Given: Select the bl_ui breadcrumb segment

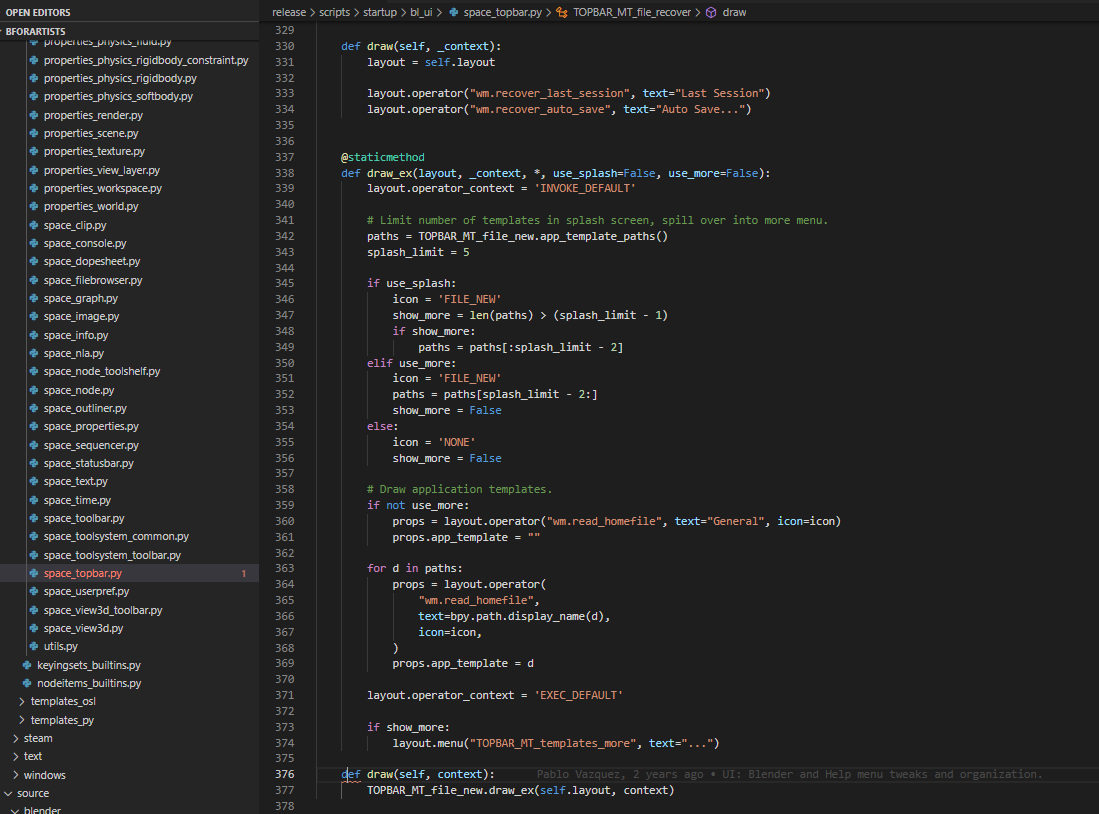Looking at the screenshot, I should pos(421,13).
